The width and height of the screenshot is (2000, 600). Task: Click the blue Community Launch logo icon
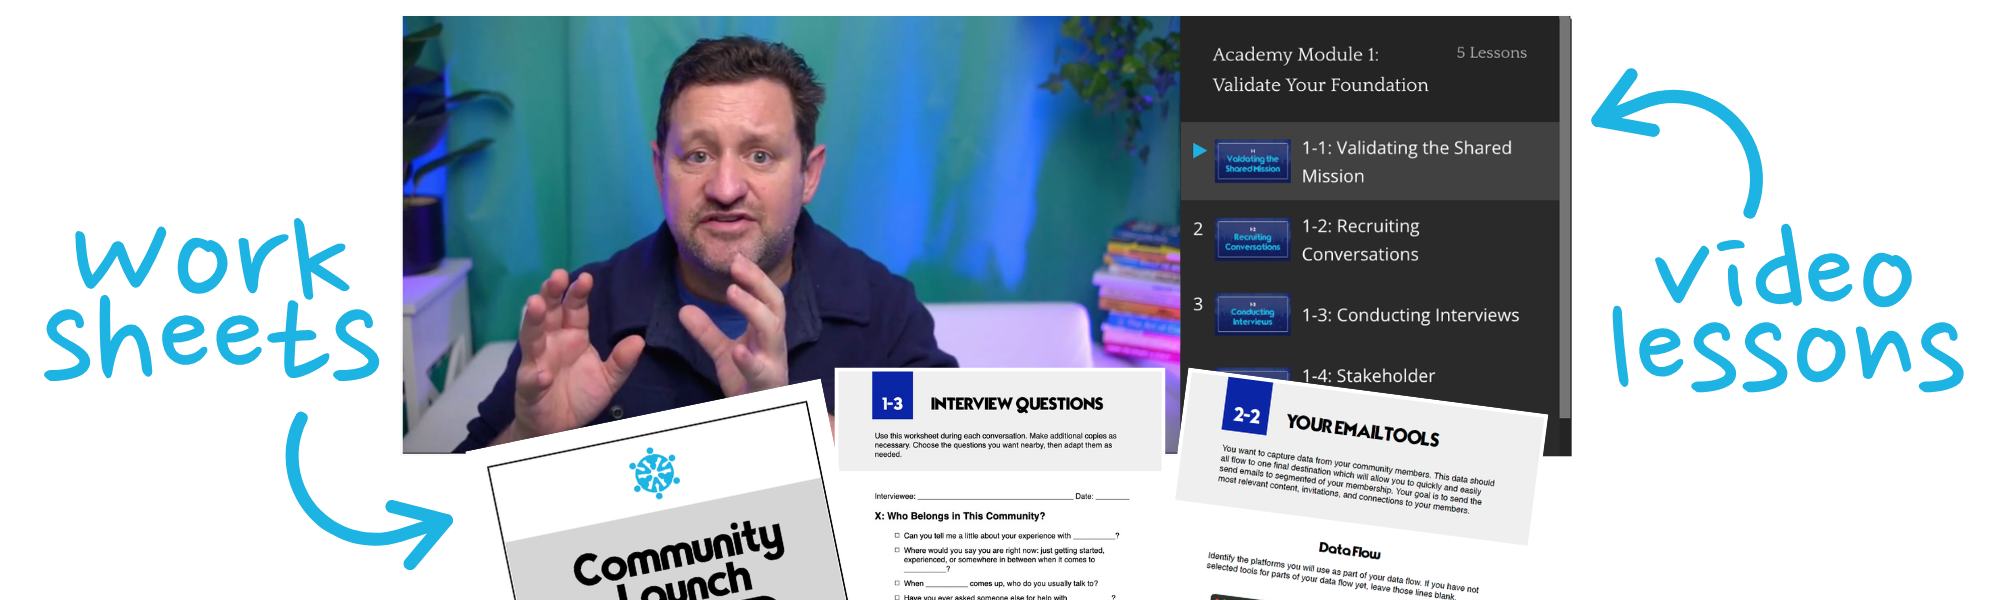point(654,473)
